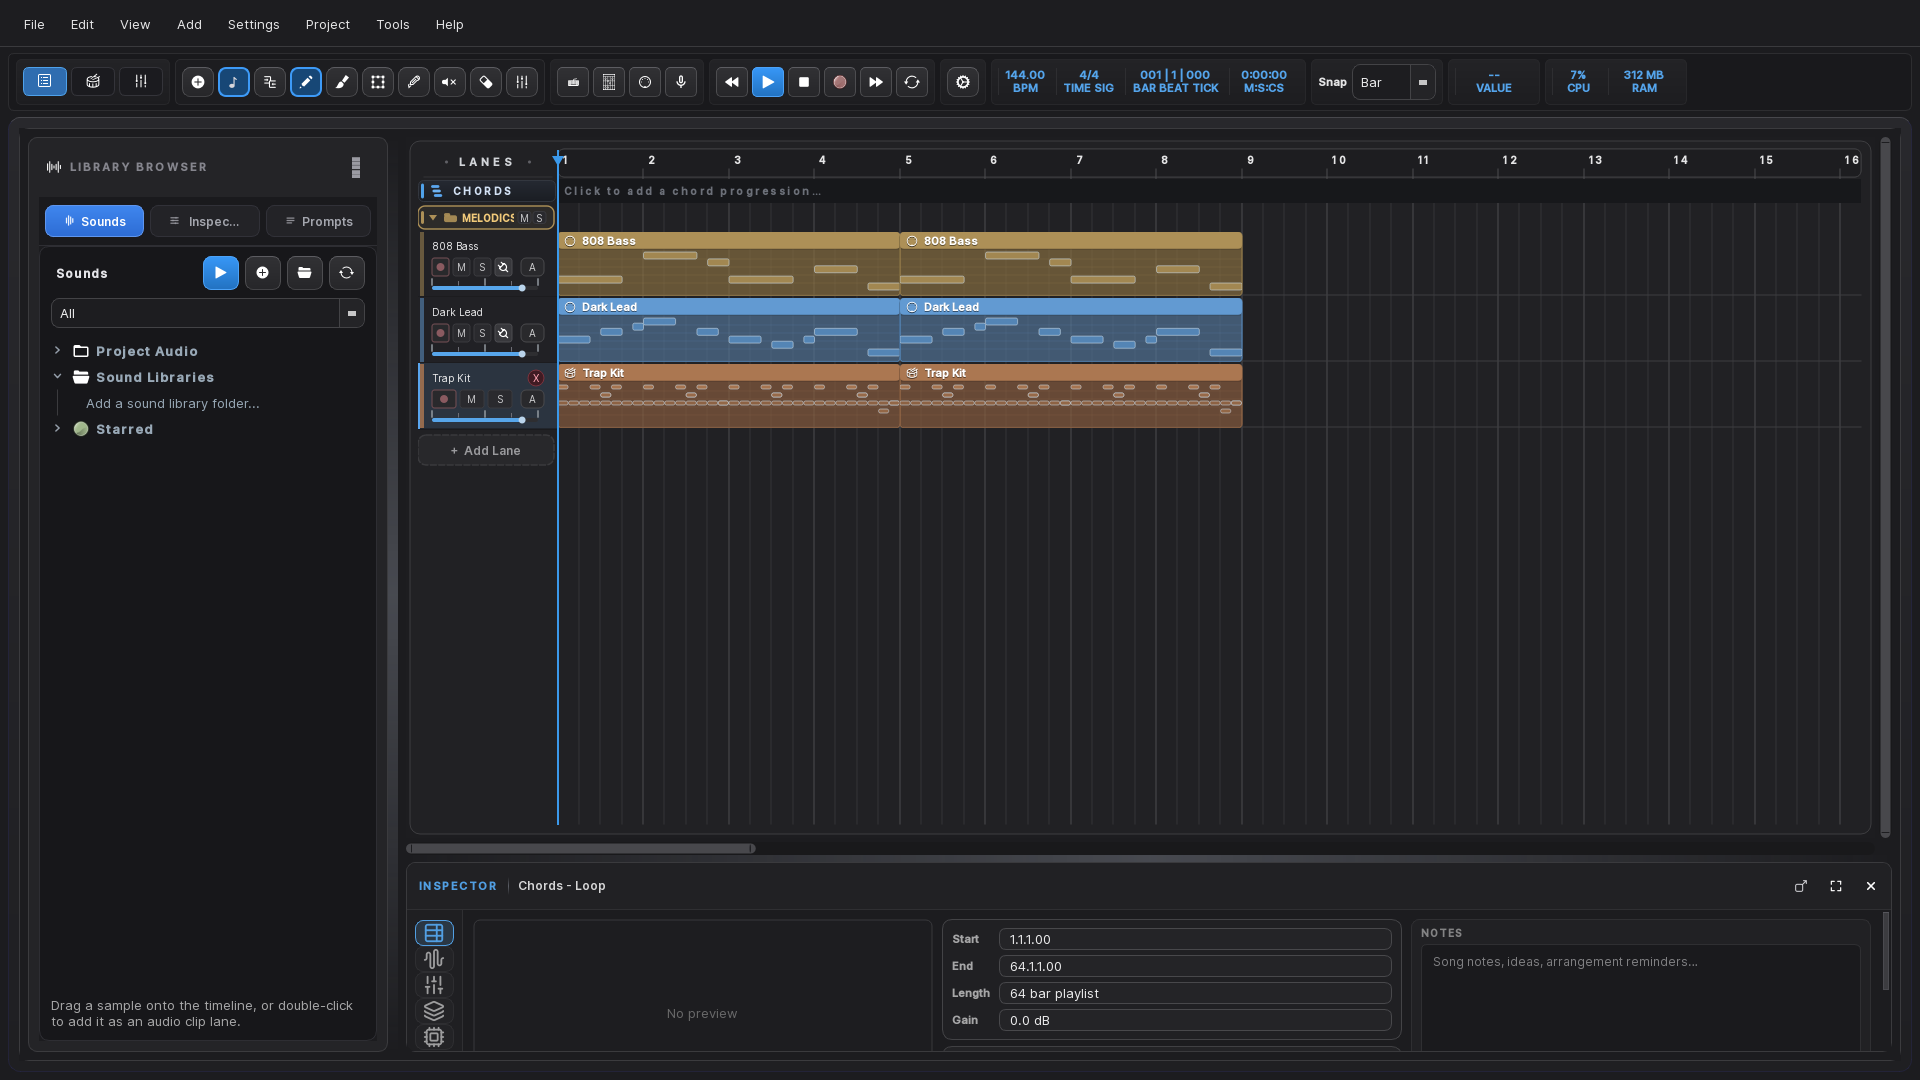Click Add a sound library folder link
Screen dimensions: 1920x1080
click(173, 403)
